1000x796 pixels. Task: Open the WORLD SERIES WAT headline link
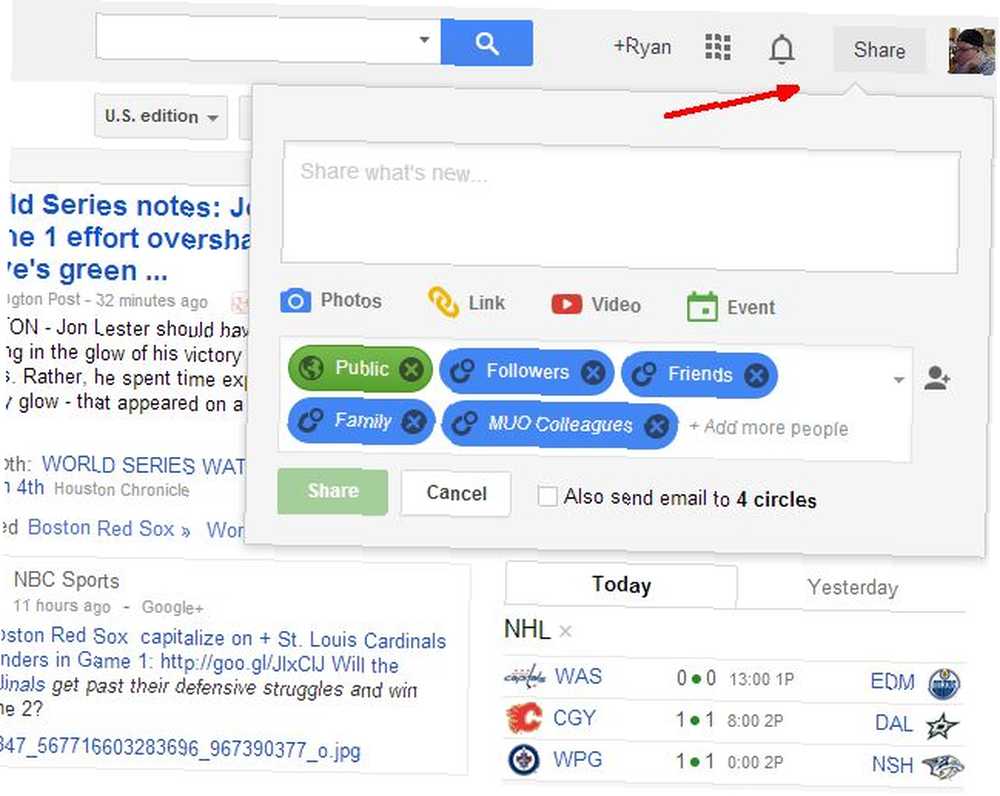pyautogui.click(x=144, y=466)
